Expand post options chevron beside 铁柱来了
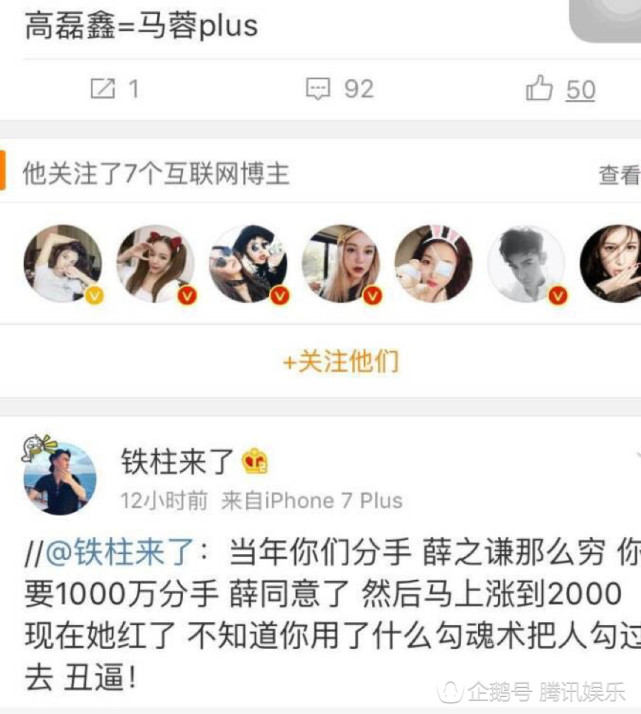 point(637,455)
